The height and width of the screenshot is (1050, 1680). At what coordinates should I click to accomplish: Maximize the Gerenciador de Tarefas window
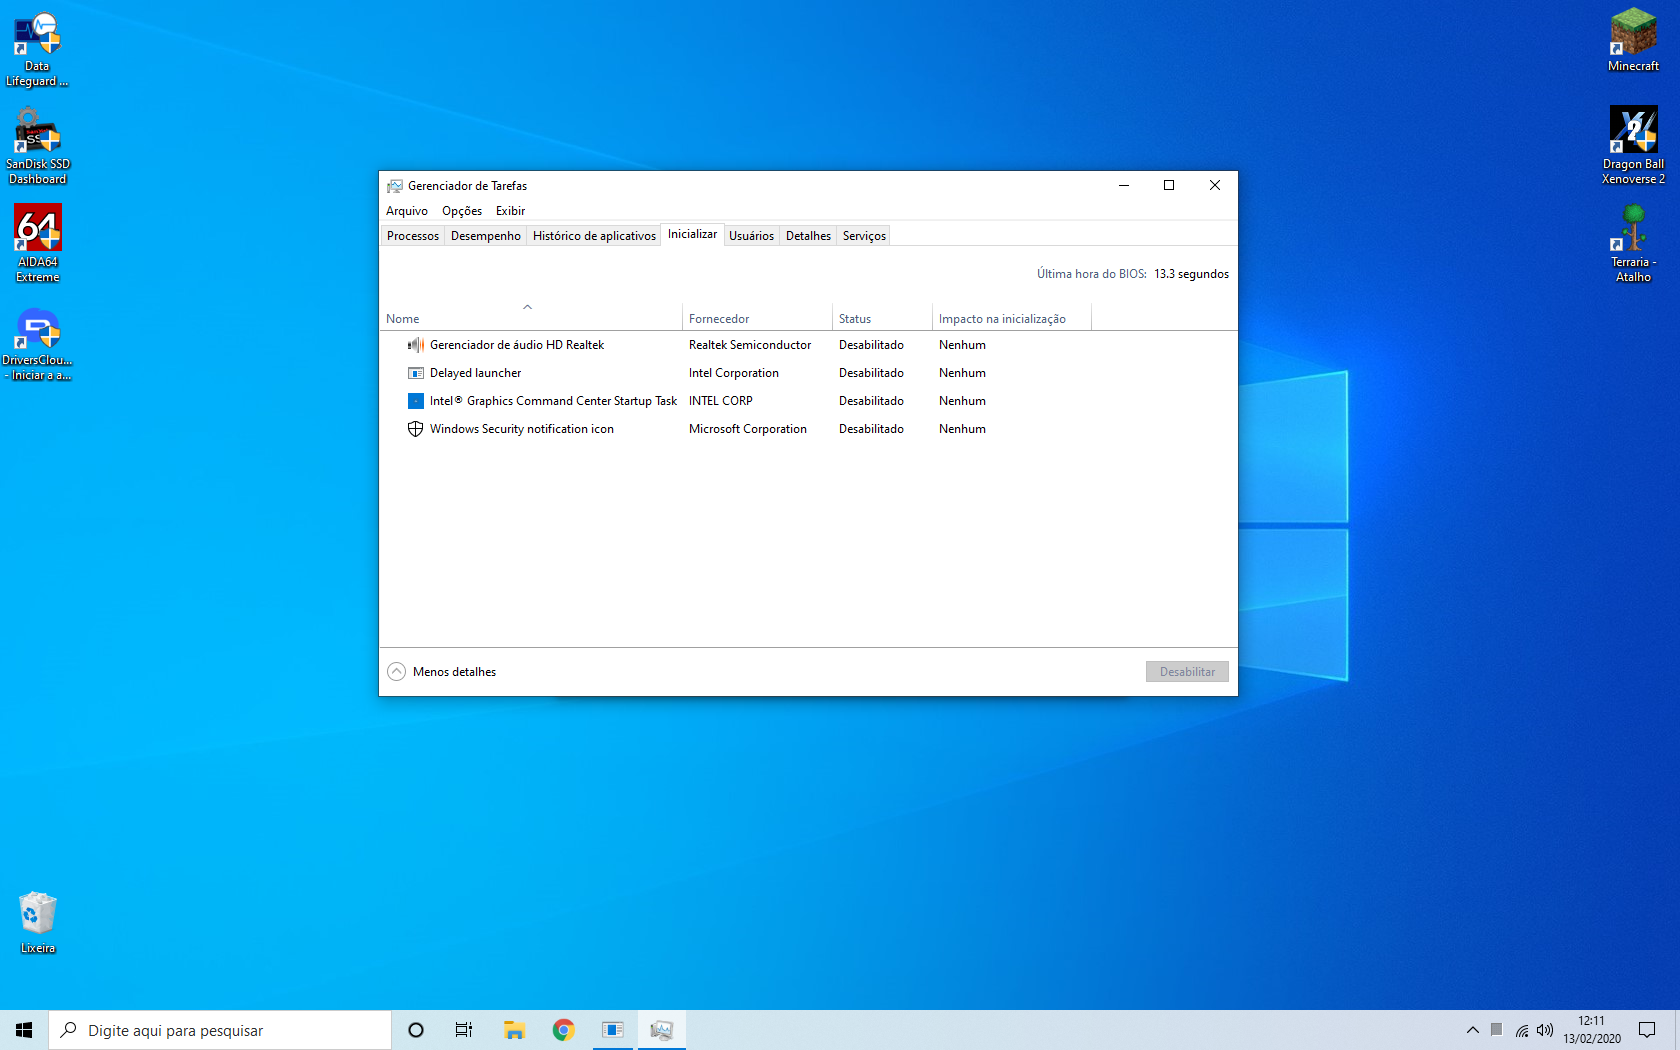pyautogui.click(x=1169, y=186)
